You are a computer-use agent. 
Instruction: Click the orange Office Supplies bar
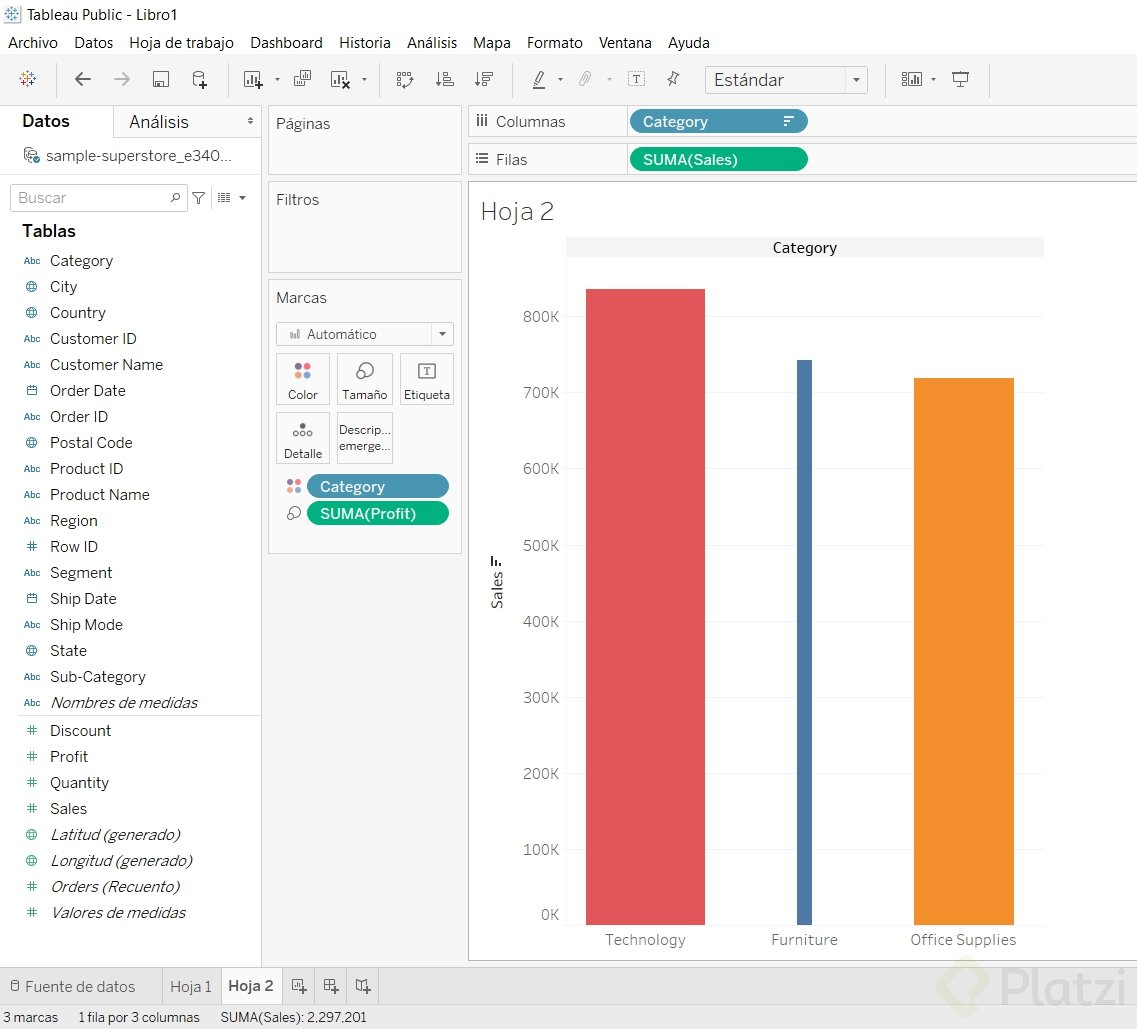coord(964,651)
